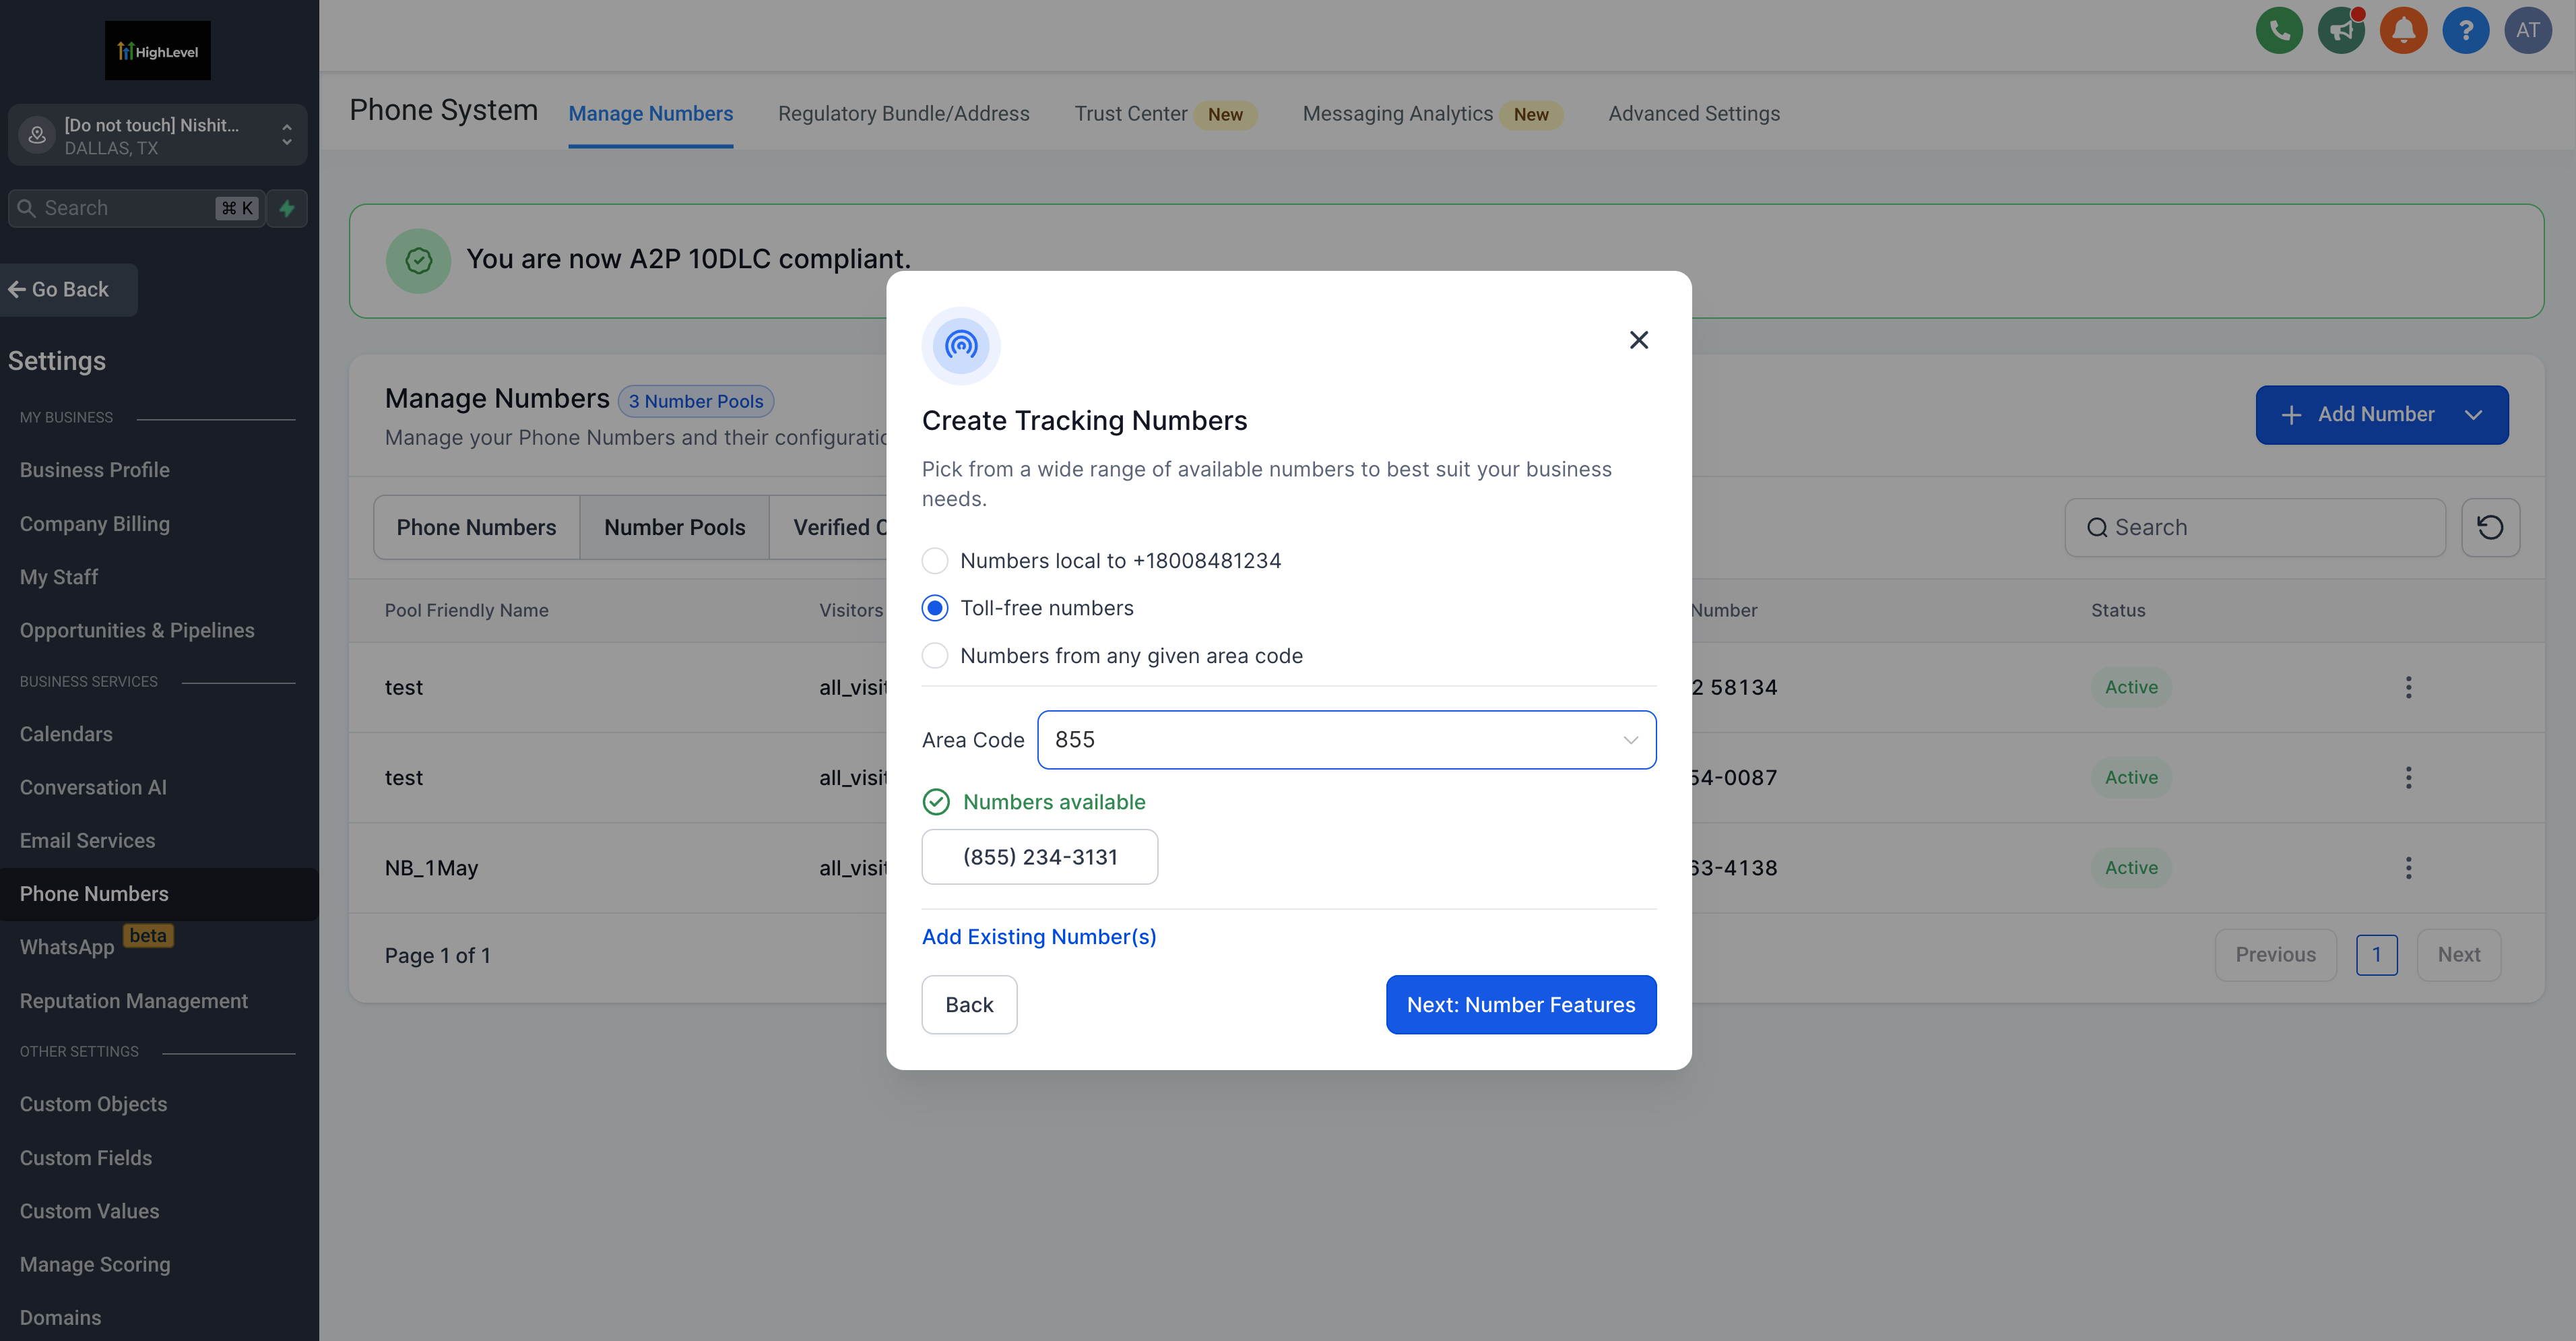Click the HighLevel logo
Viewport: 2576px width, 1341px height.
[x=158, y=50]
